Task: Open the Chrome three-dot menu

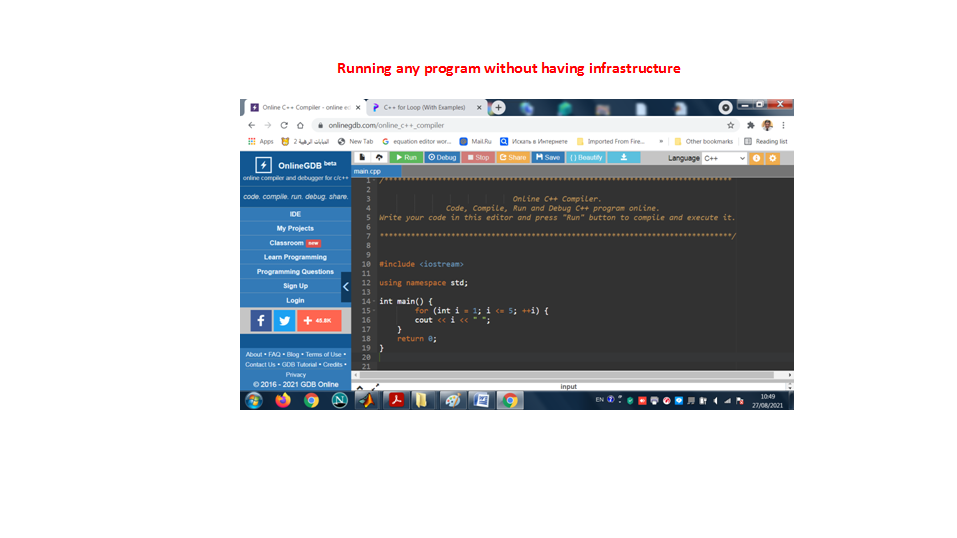Action: [783, 125]
